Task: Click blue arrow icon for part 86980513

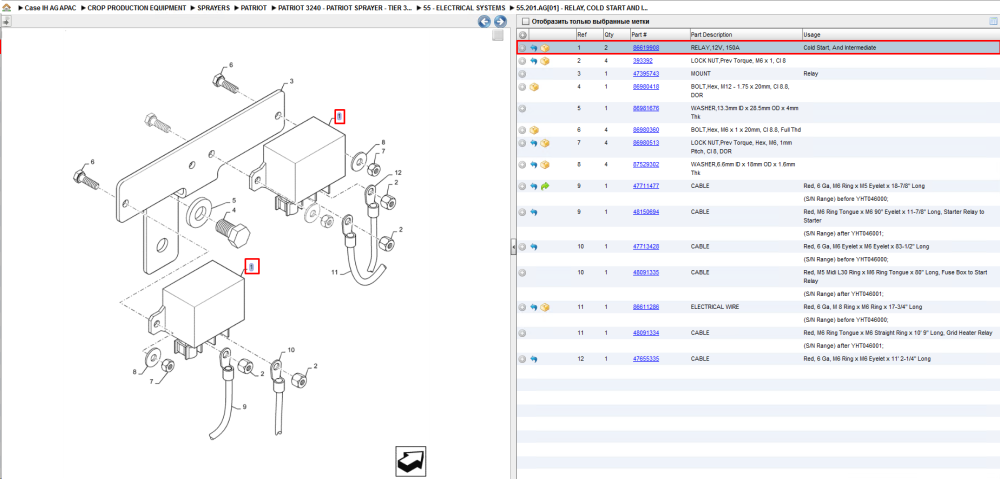Action: click(534, 144)
